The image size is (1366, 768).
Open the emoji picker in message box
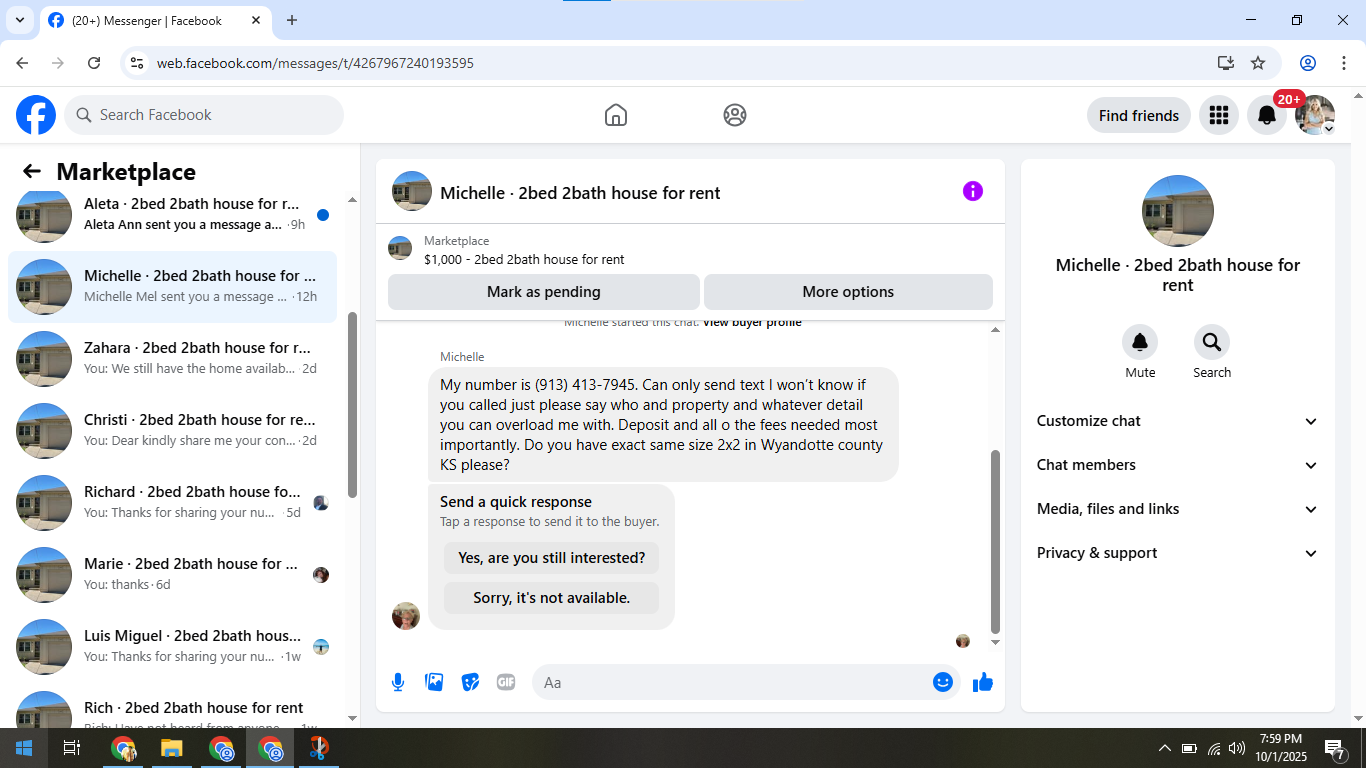943,682
